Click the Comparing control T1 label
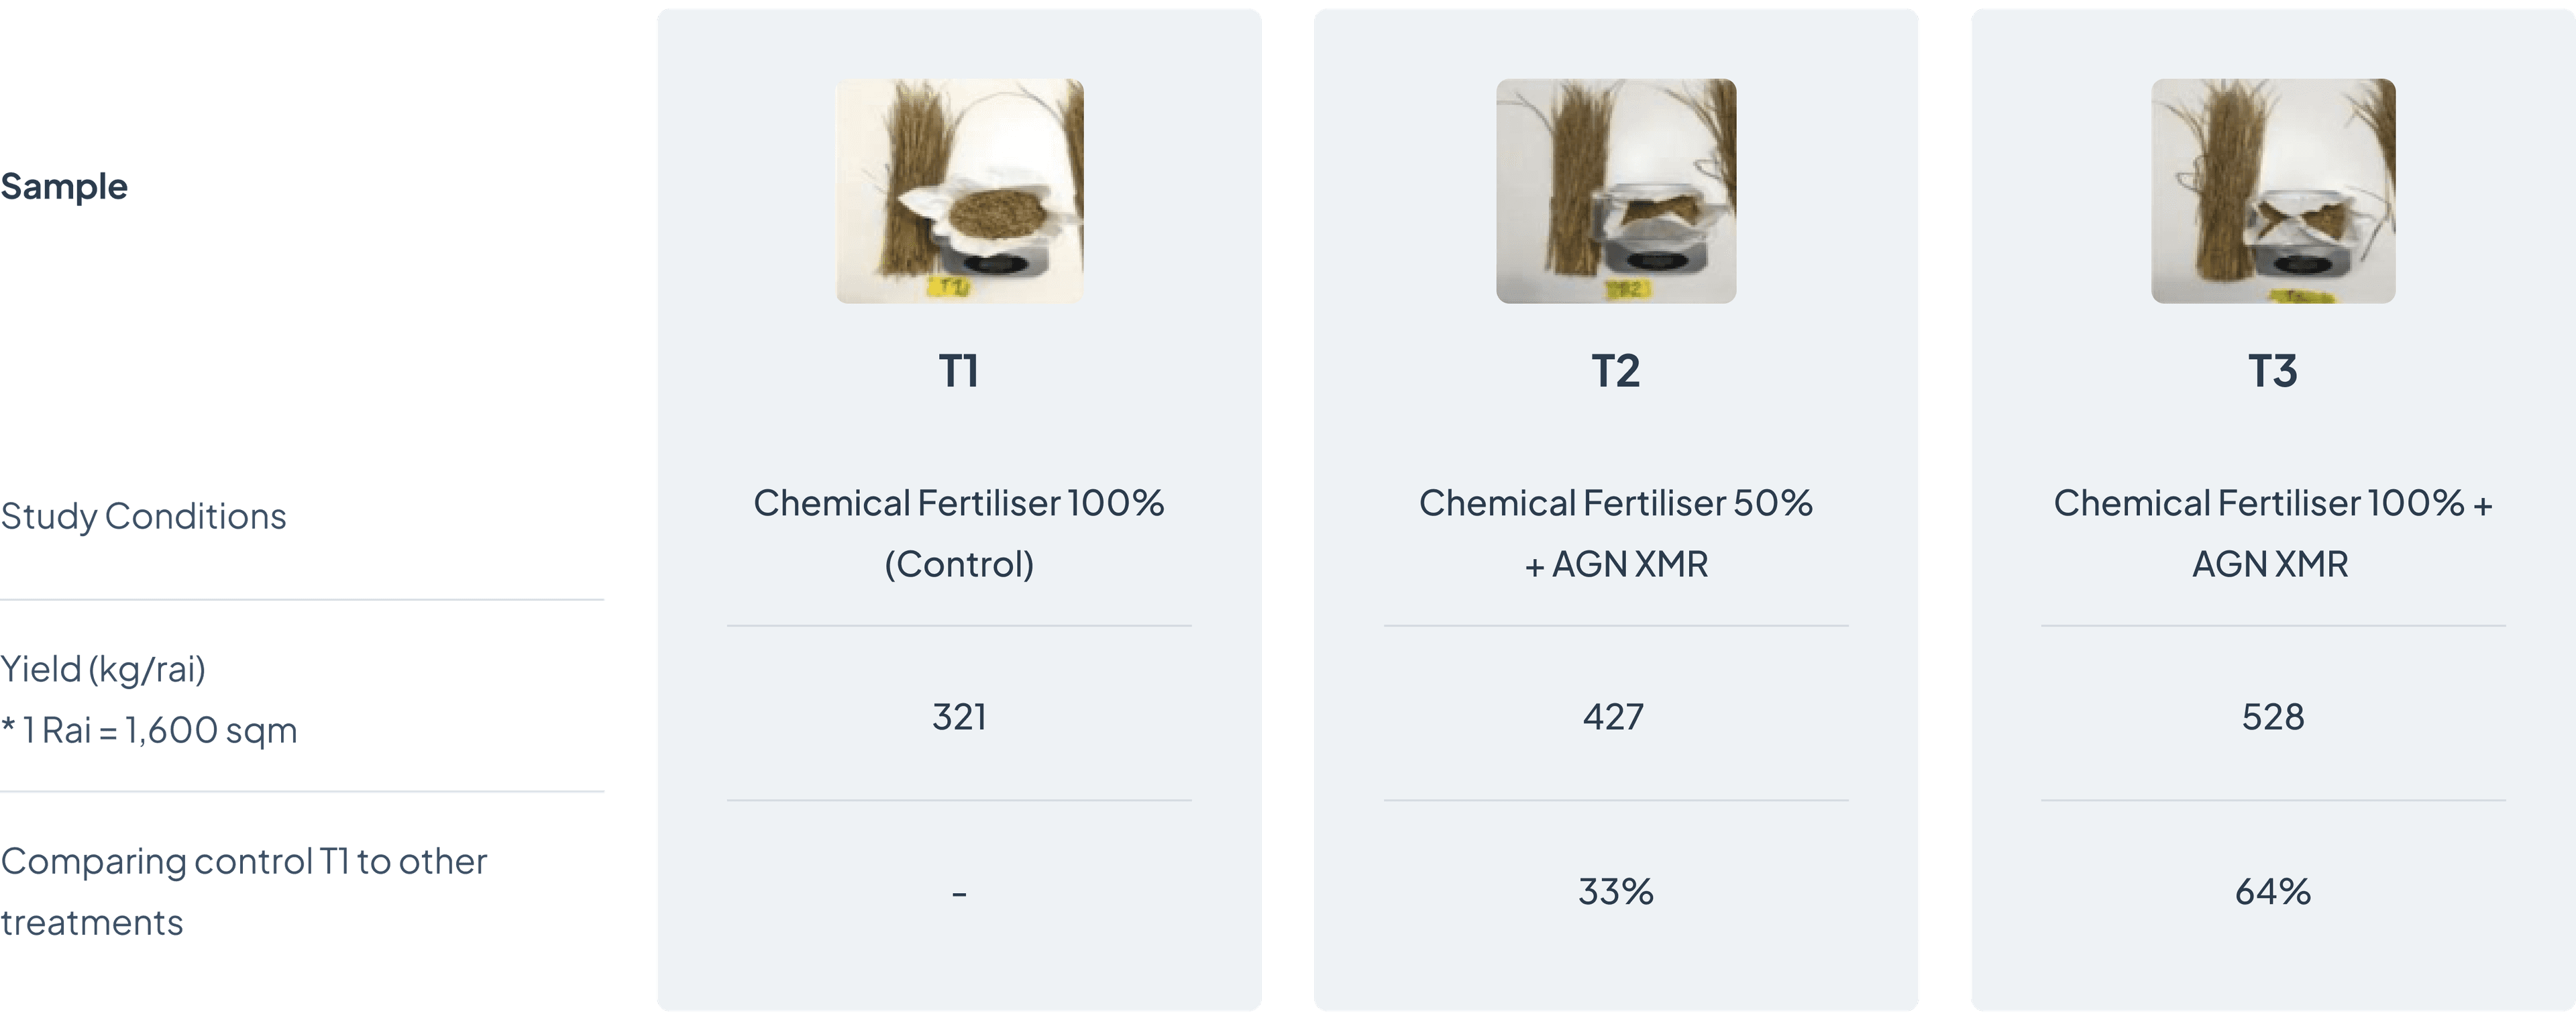Viewport: 2576px width, 1020px height. point(243,891)
